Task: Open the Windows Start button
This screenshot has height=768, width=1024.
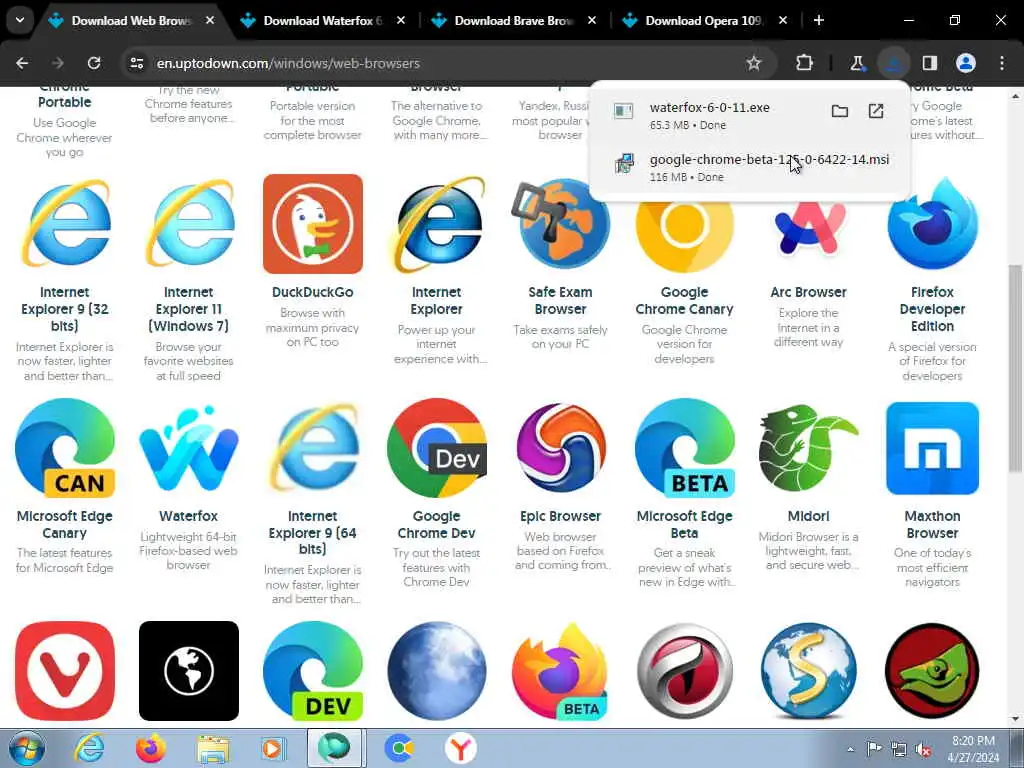Action: 27,748
